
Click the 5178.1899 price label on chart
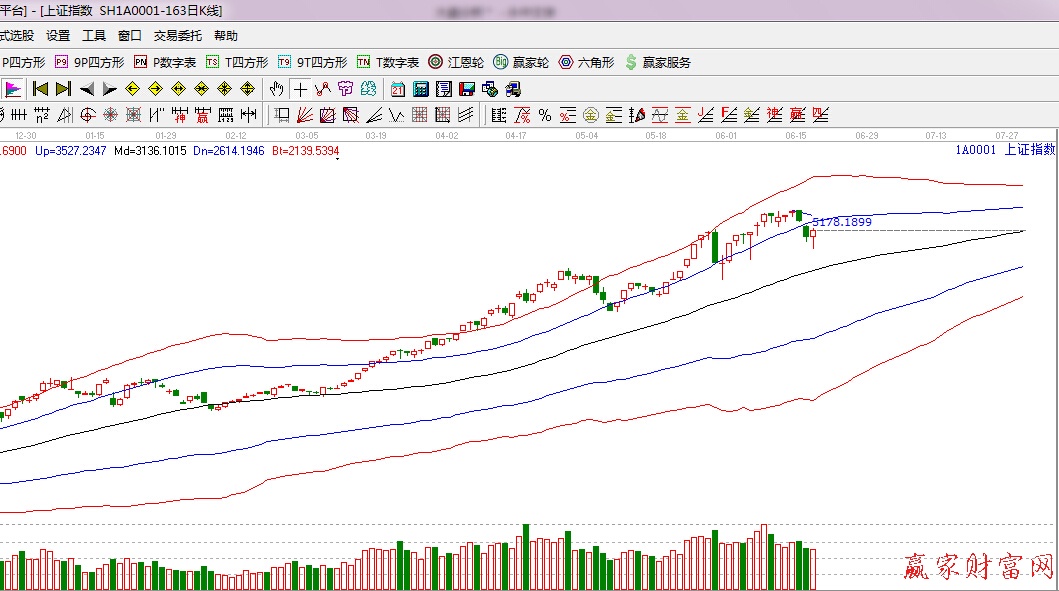pos(841,222)
